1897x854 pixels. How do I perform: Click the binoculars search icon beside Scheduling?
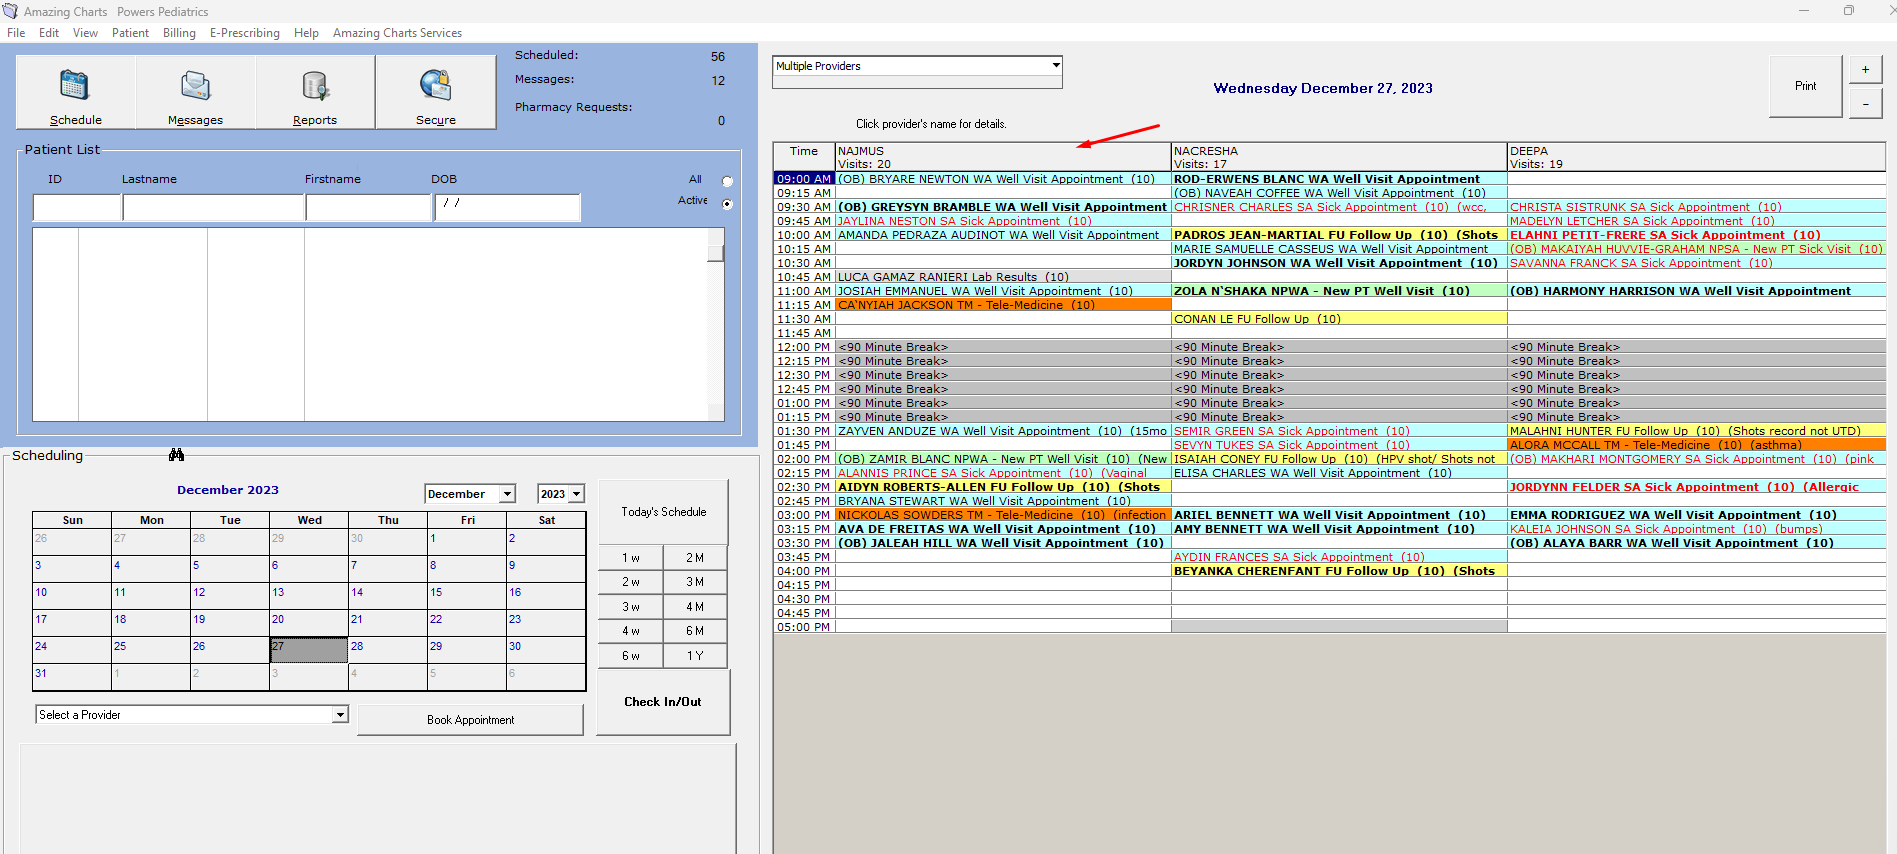coord(176,455)
